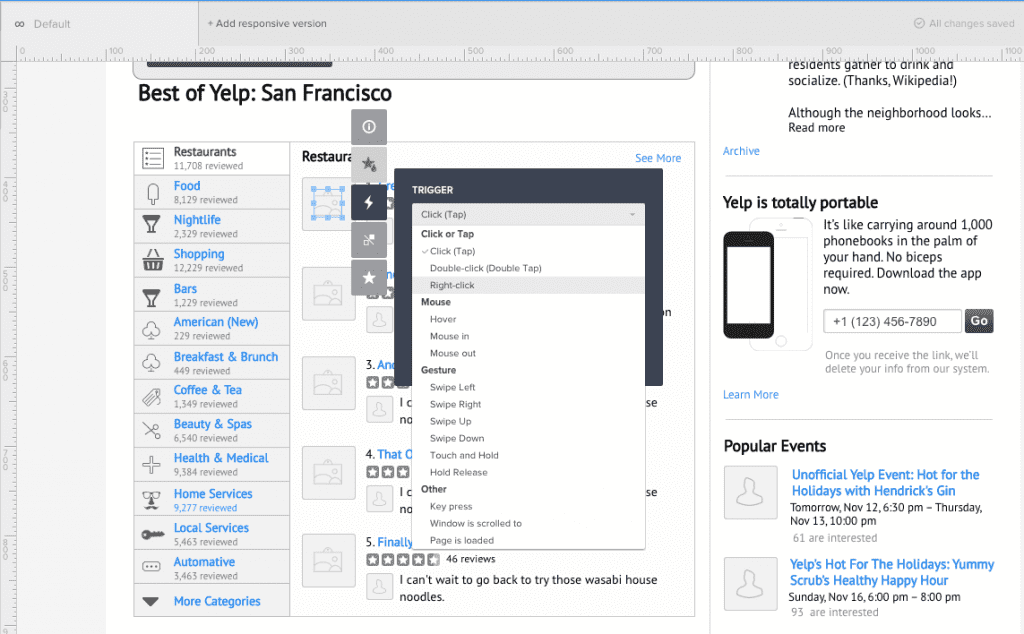
Task: Choose Mouse out trigger option
Action: click(528, 353)
